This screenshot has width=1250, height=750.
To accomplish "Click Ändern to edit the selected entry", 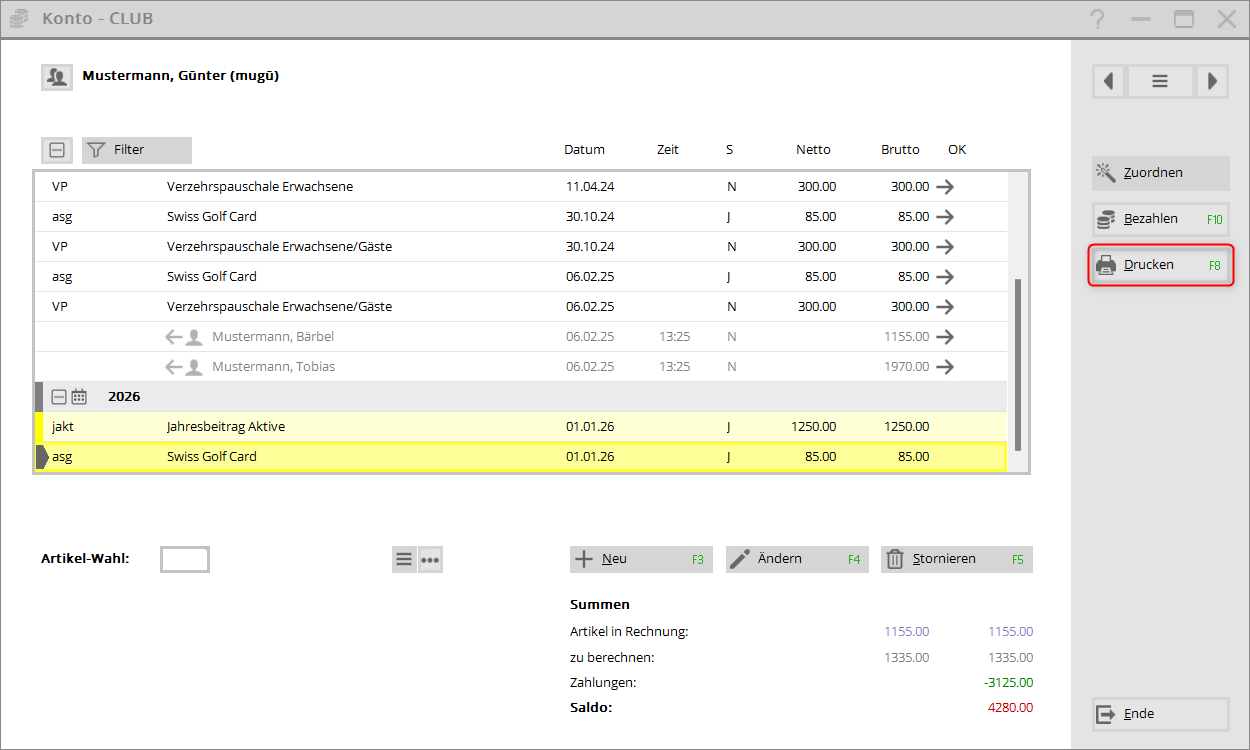I will click(x=796, y=559).
